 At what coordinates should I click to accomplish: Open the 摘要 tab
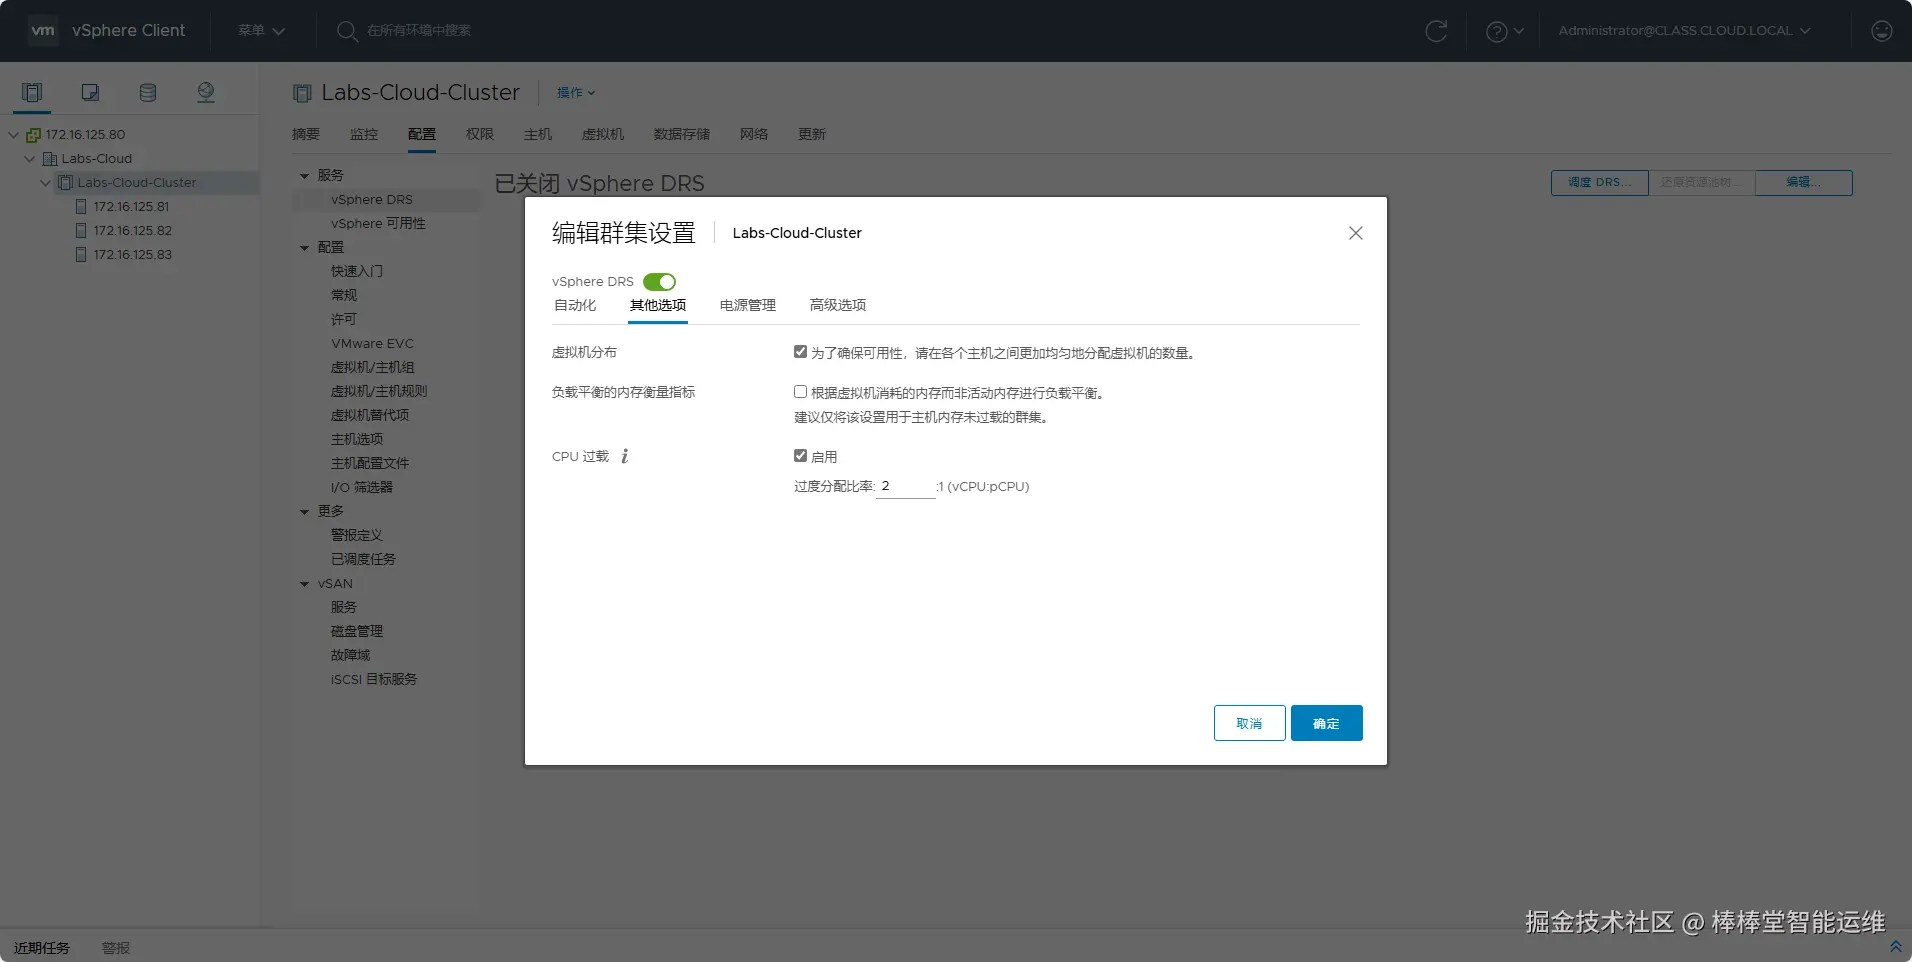(x=306, y=134)
